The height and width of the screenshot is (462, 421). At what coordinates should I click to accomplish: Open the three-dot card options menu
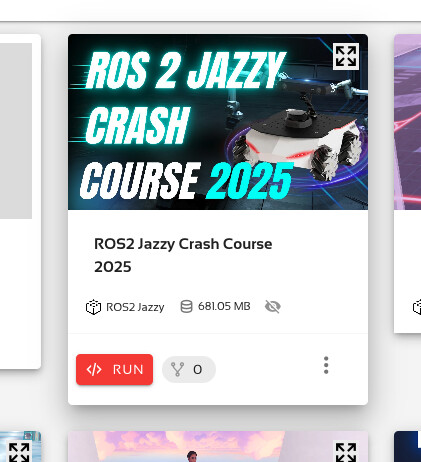pyautogui.click(x=326, y=365)
